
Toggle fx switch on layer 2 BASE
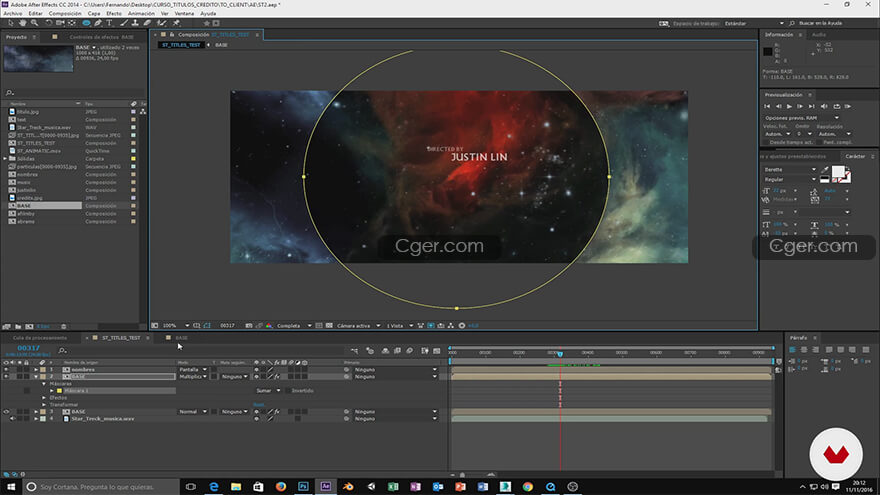[277, 377]
